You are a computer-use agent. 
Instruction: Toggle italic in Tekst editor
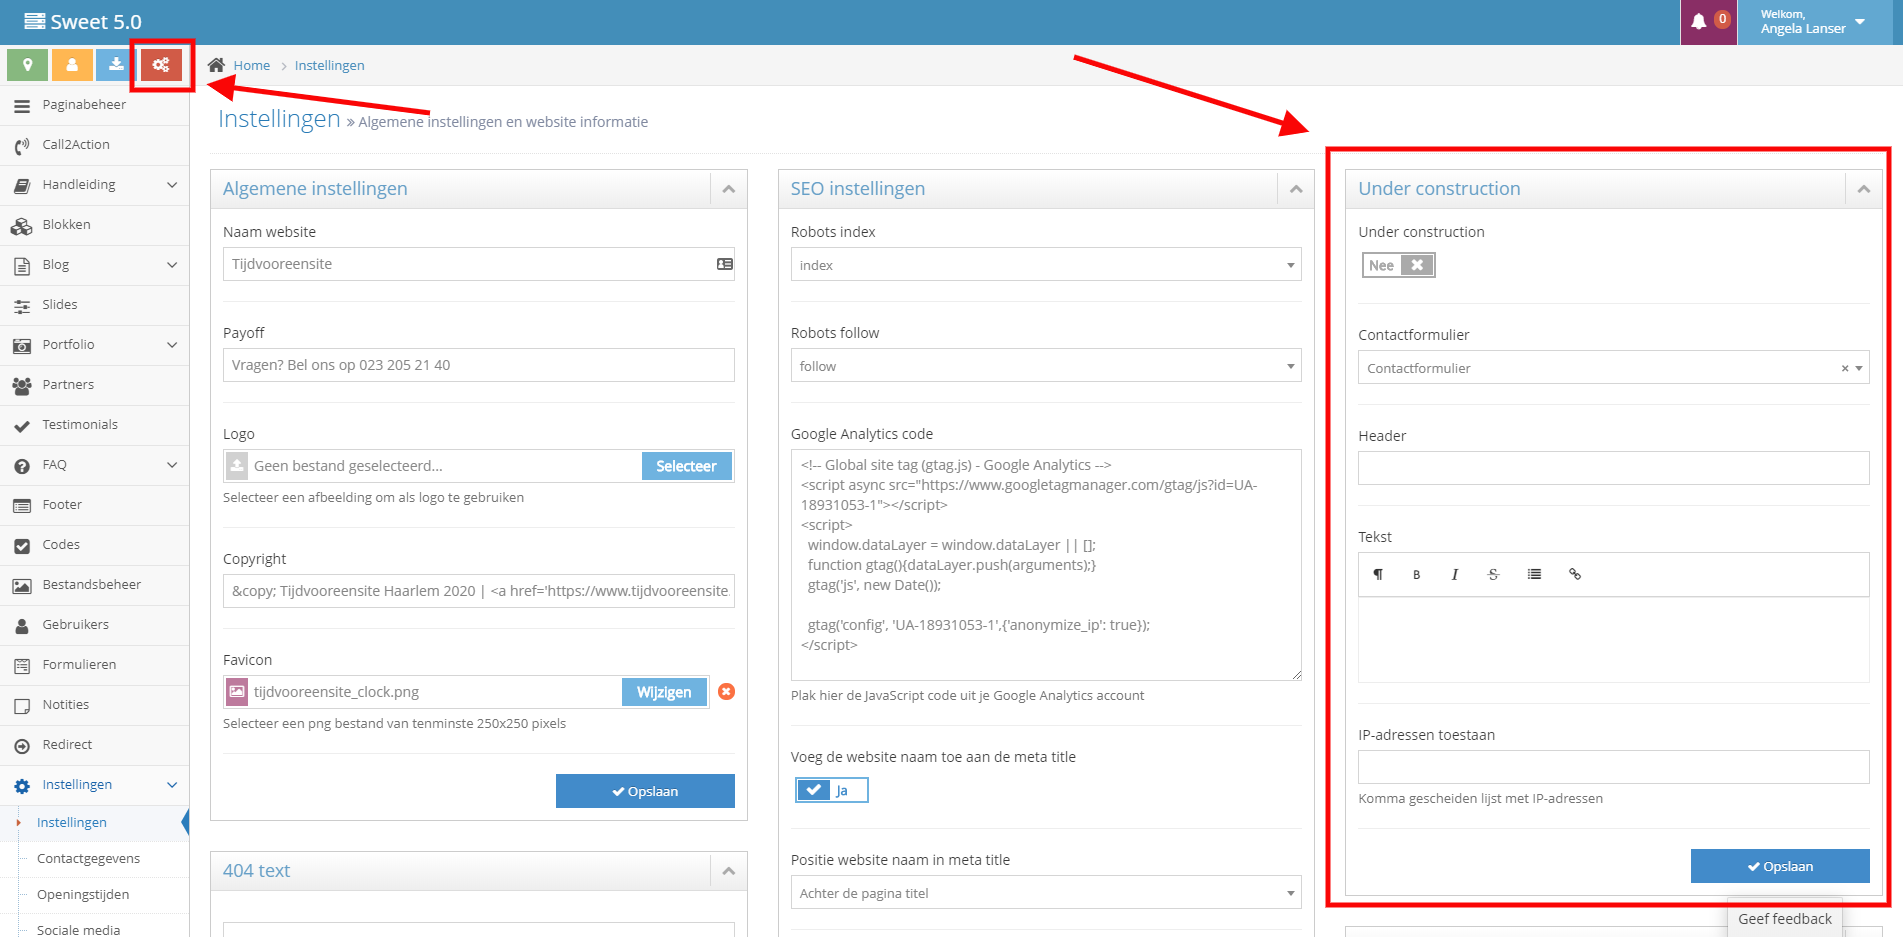1455,574
